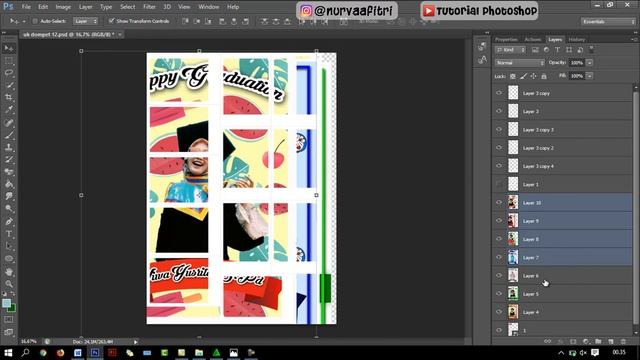Image resolution: width=640 pixels, height=360 pixels.
Task: Select the Crop tool
Action: pyautogui.click(x=9, y=98)
